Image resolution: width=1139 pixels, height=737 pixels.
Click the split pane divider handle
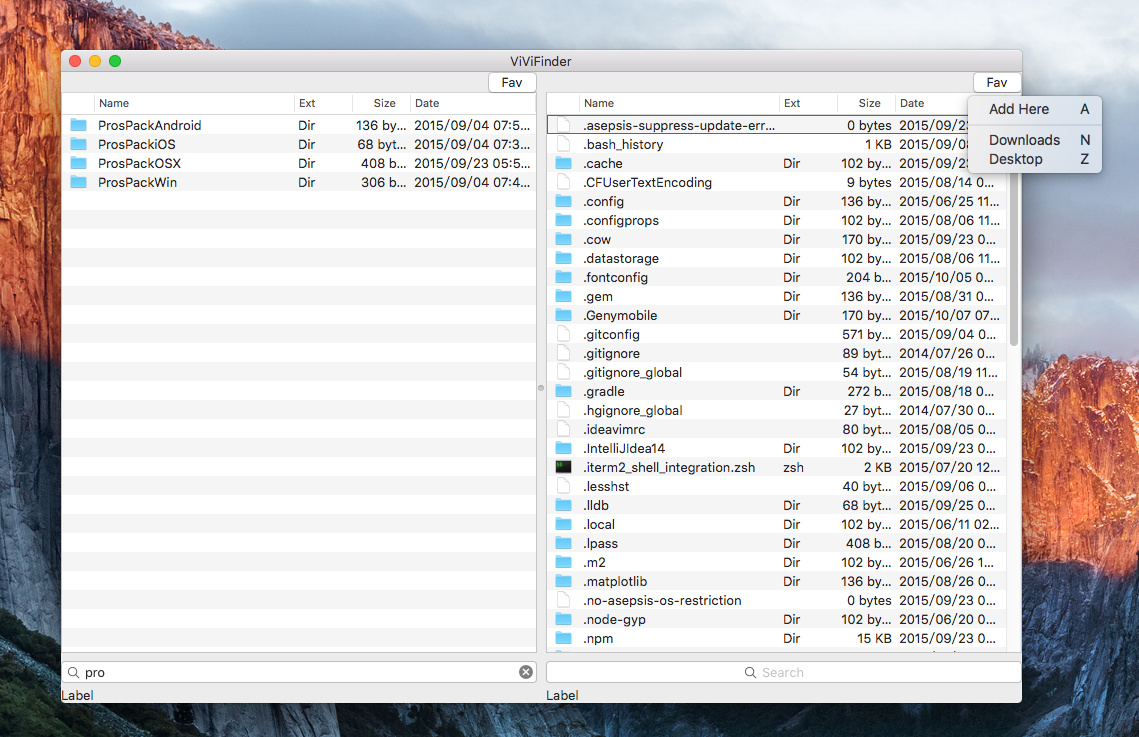[541, 388]
